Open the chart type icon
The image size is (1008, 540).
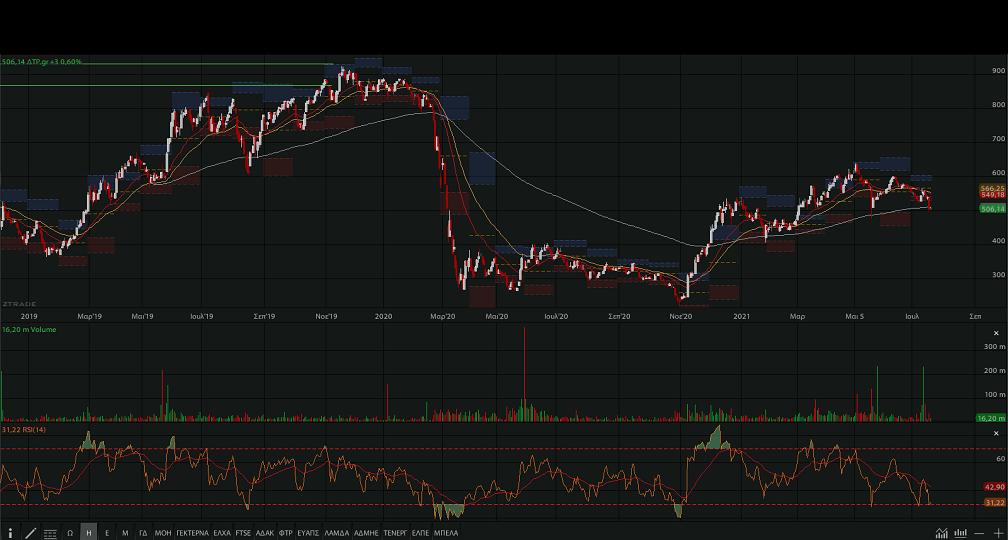[x=942, y=533]
